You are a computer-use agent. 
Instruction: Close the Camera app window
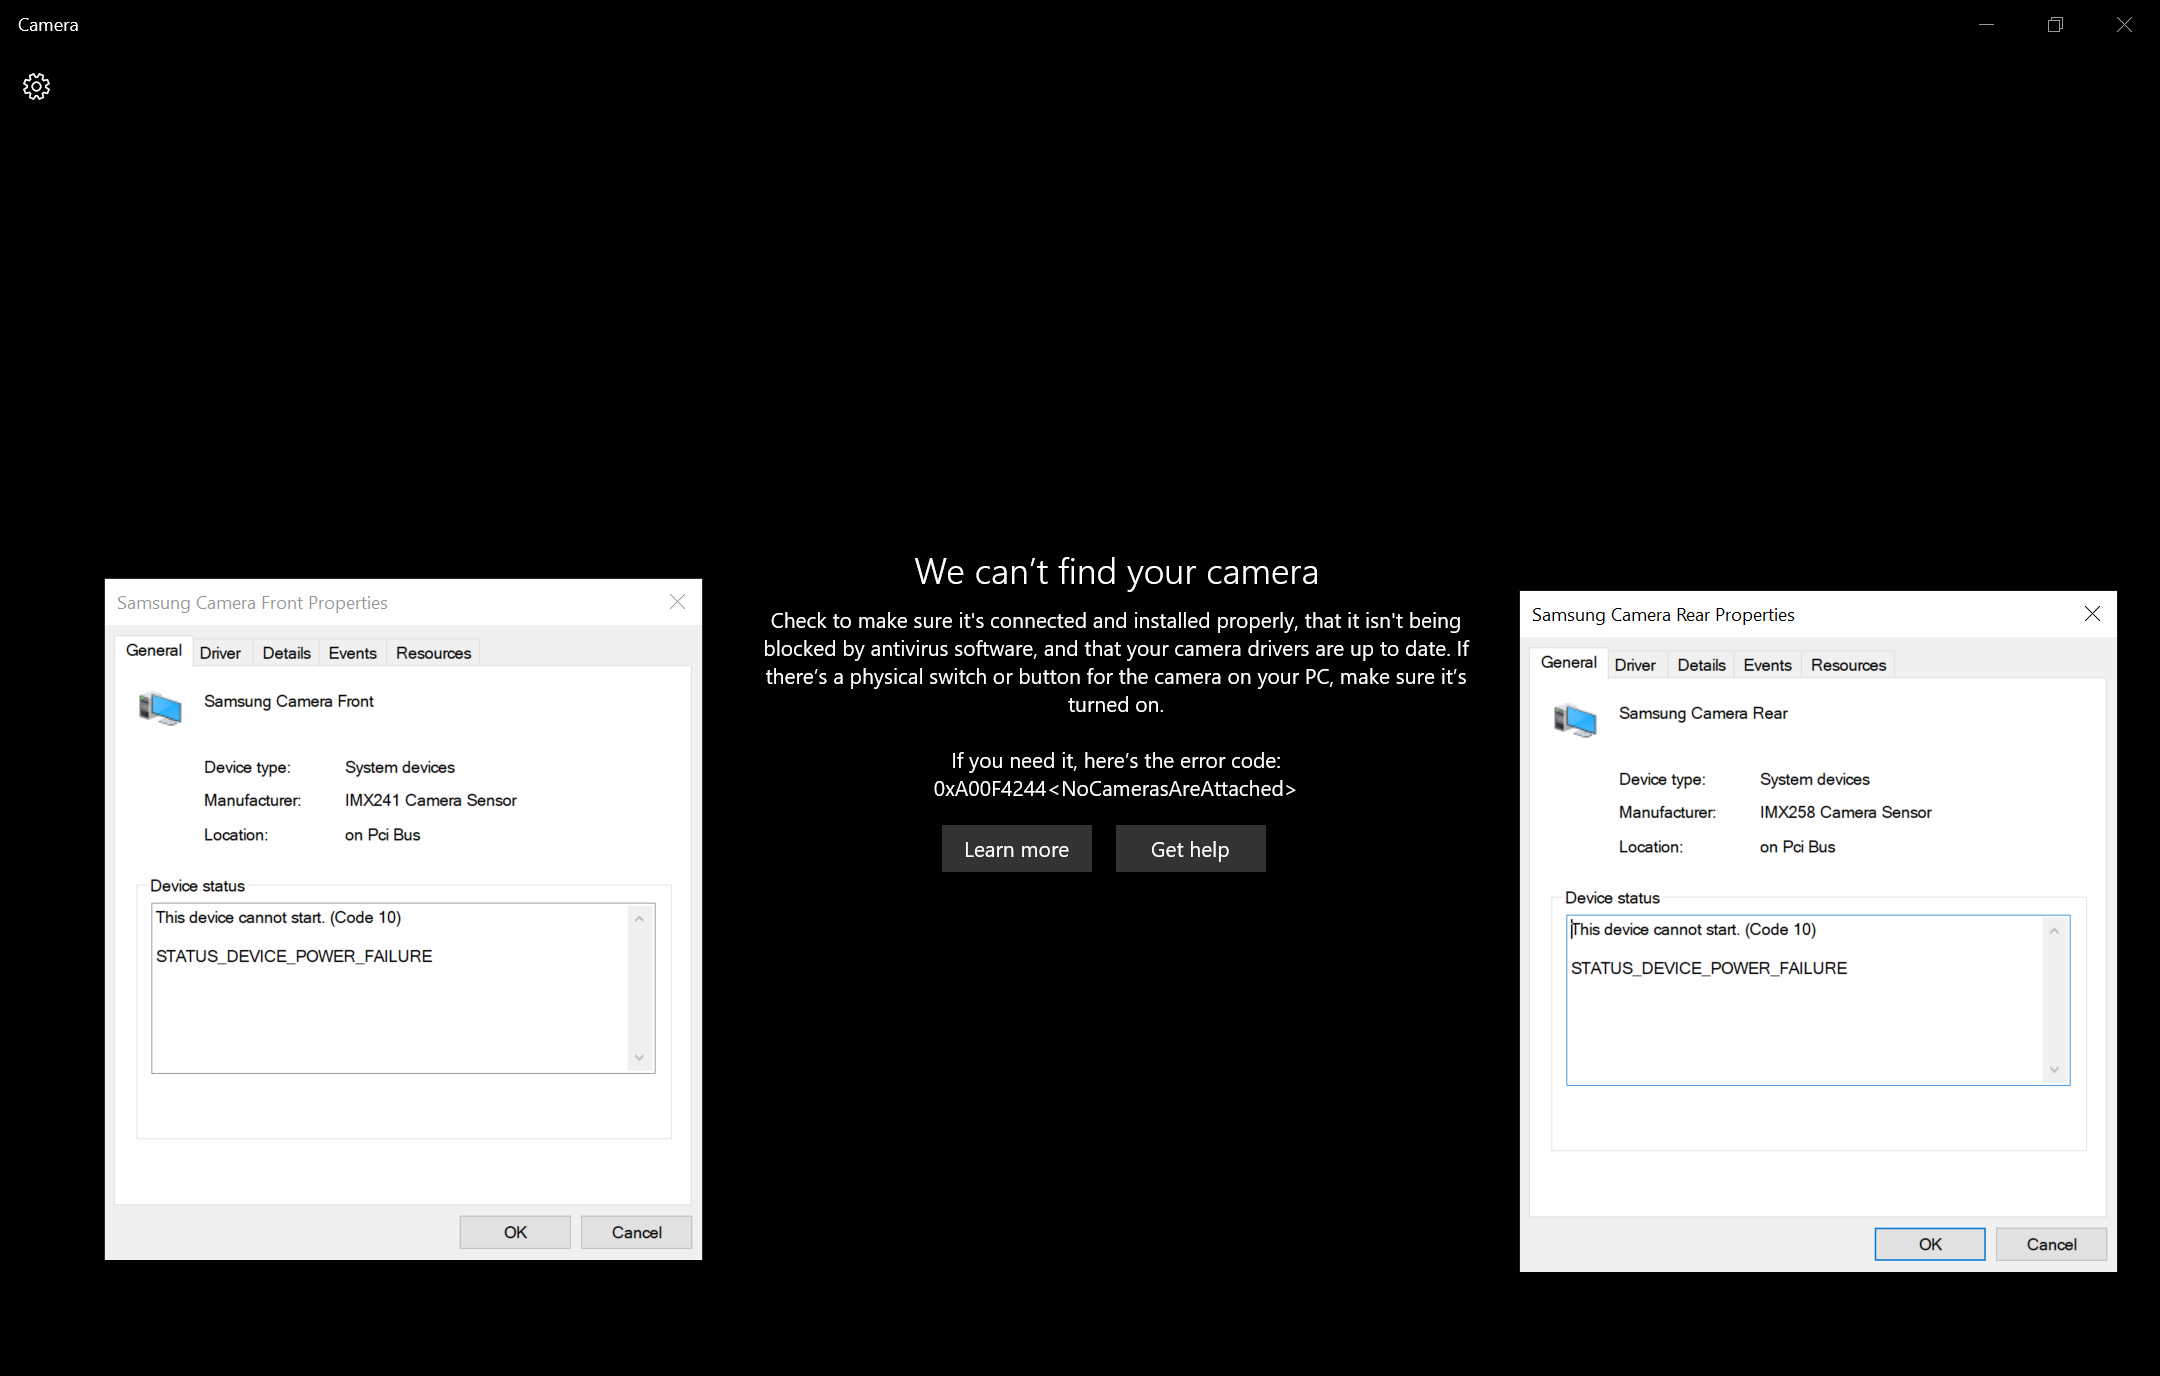2124,25
